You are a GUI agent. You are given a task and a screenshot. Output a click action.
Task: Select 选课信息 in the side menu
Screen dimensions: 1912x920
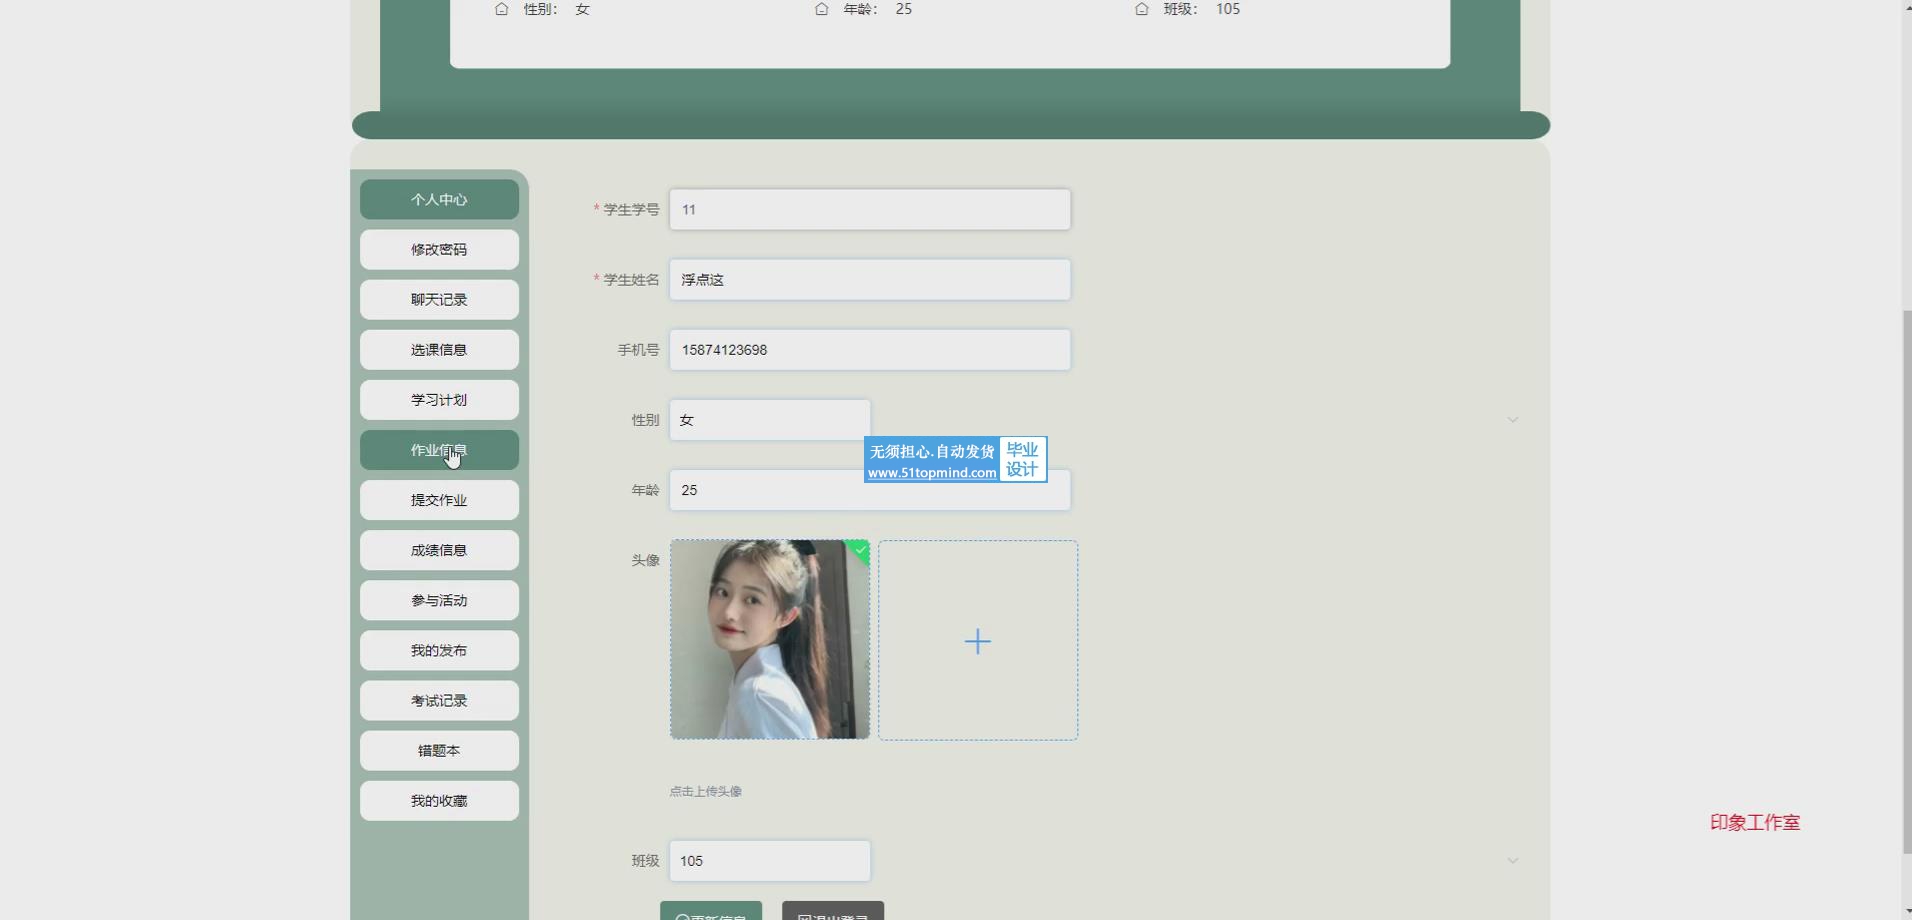(439, 350)
